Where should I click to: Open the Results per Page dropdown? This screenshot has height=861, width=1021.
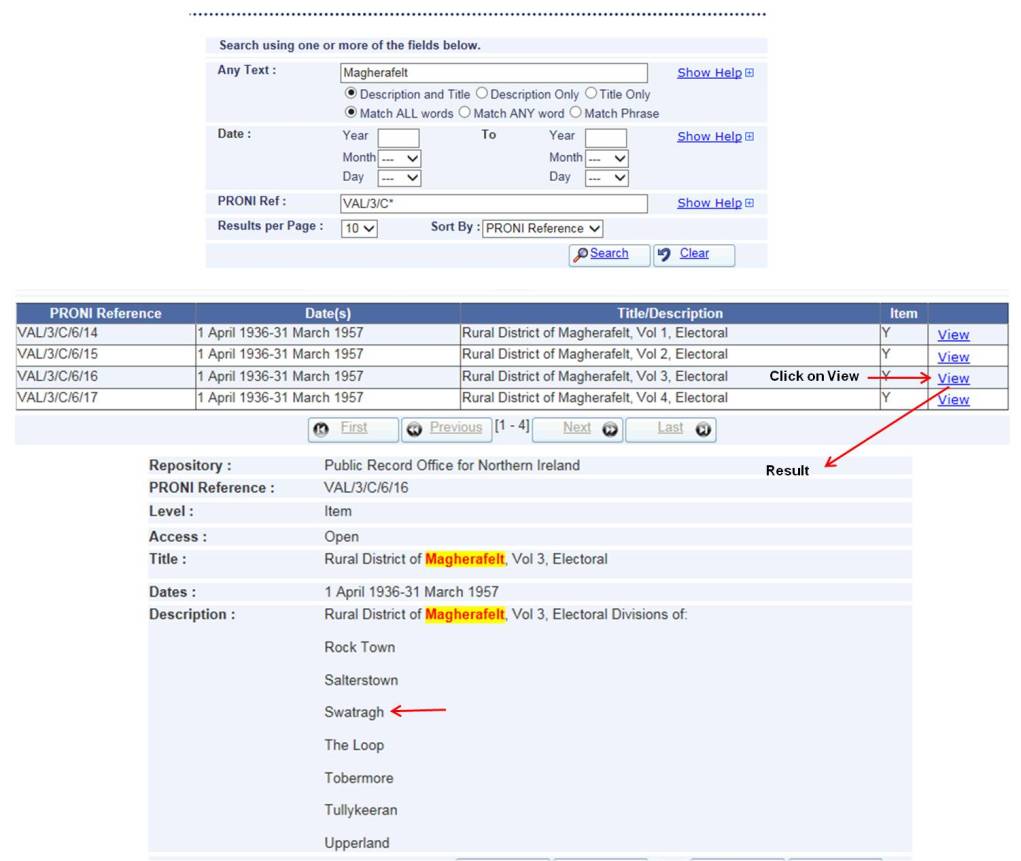(359, 229)
